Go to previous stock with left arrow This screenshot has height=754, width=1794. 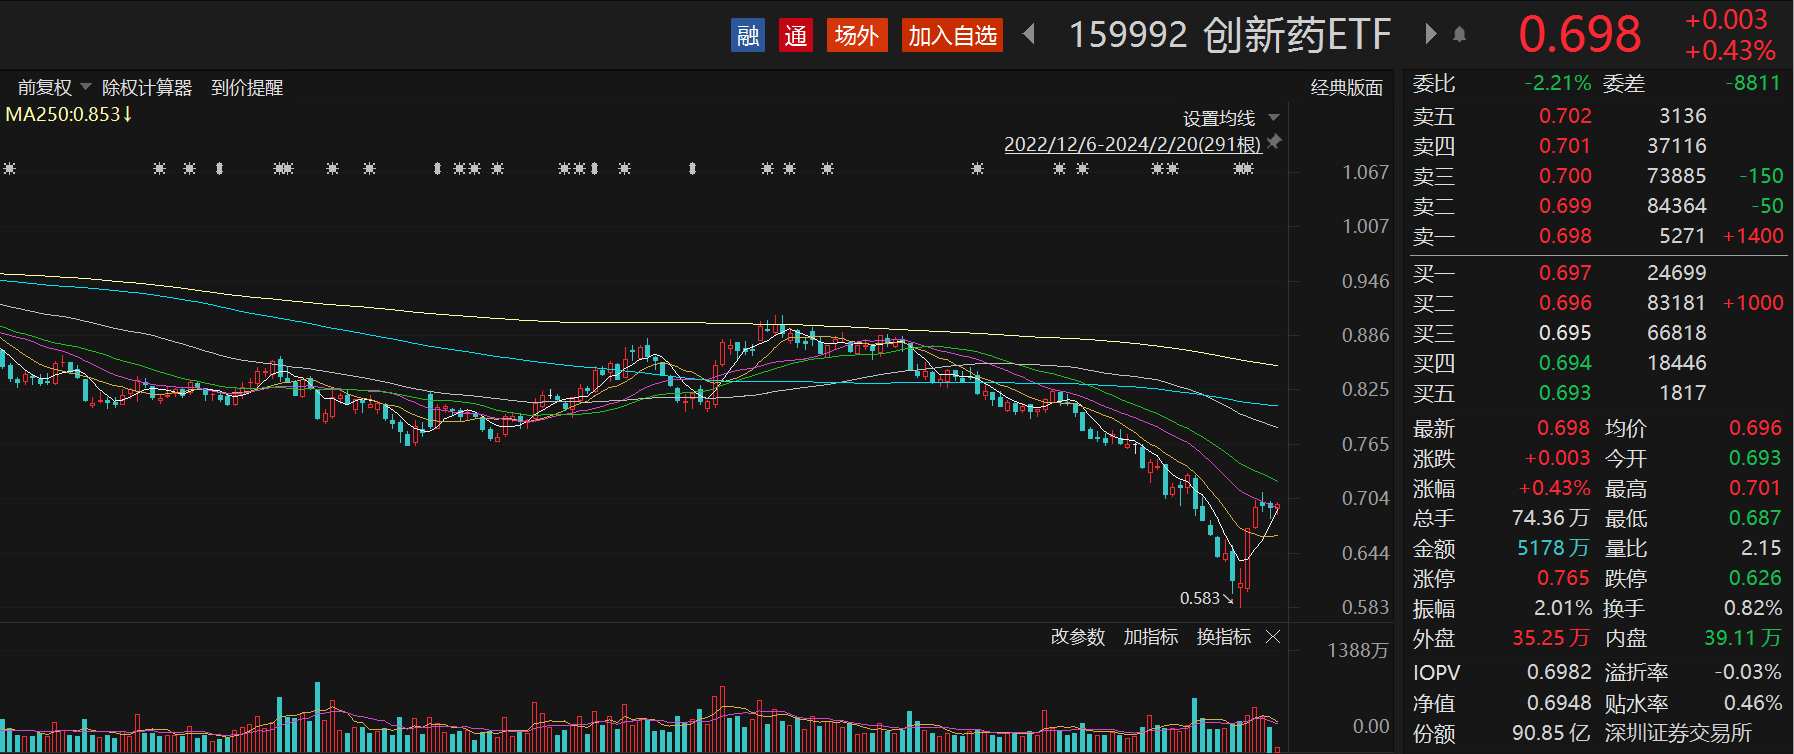click(x=1029, y=35)
